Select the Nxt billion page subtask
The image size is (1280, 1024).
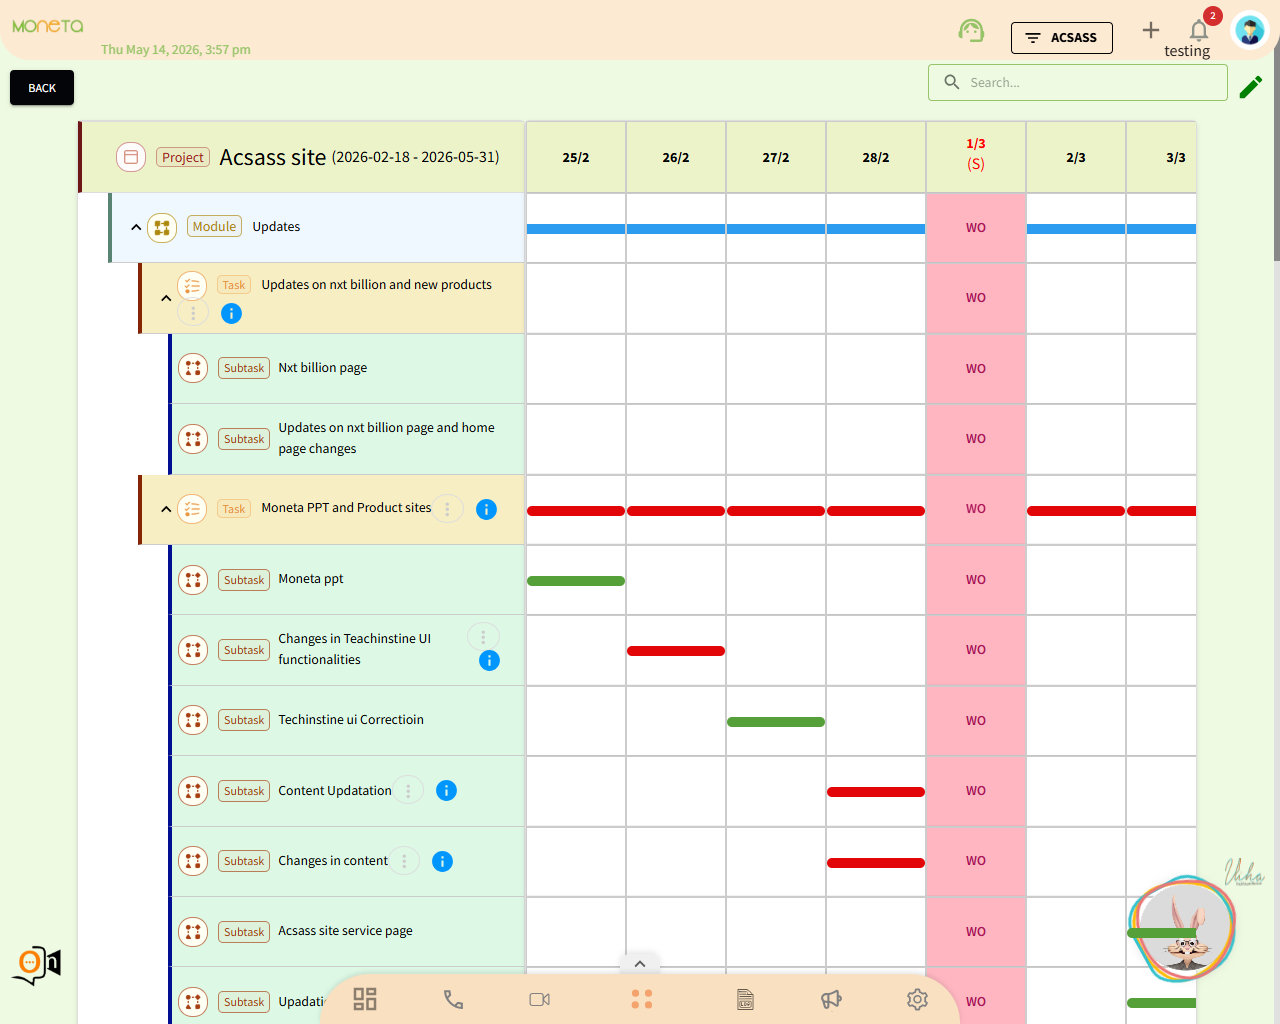(x=348, y=368)
